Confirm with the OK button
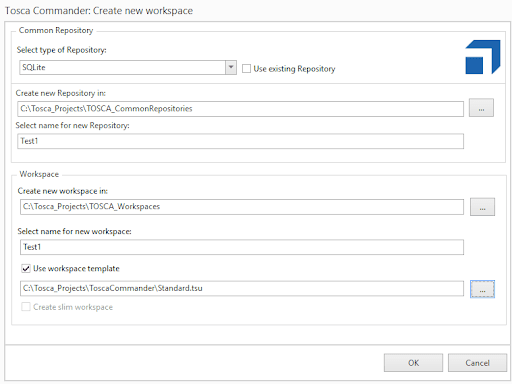This screenshot has width=512, height=384. [413, 363]
